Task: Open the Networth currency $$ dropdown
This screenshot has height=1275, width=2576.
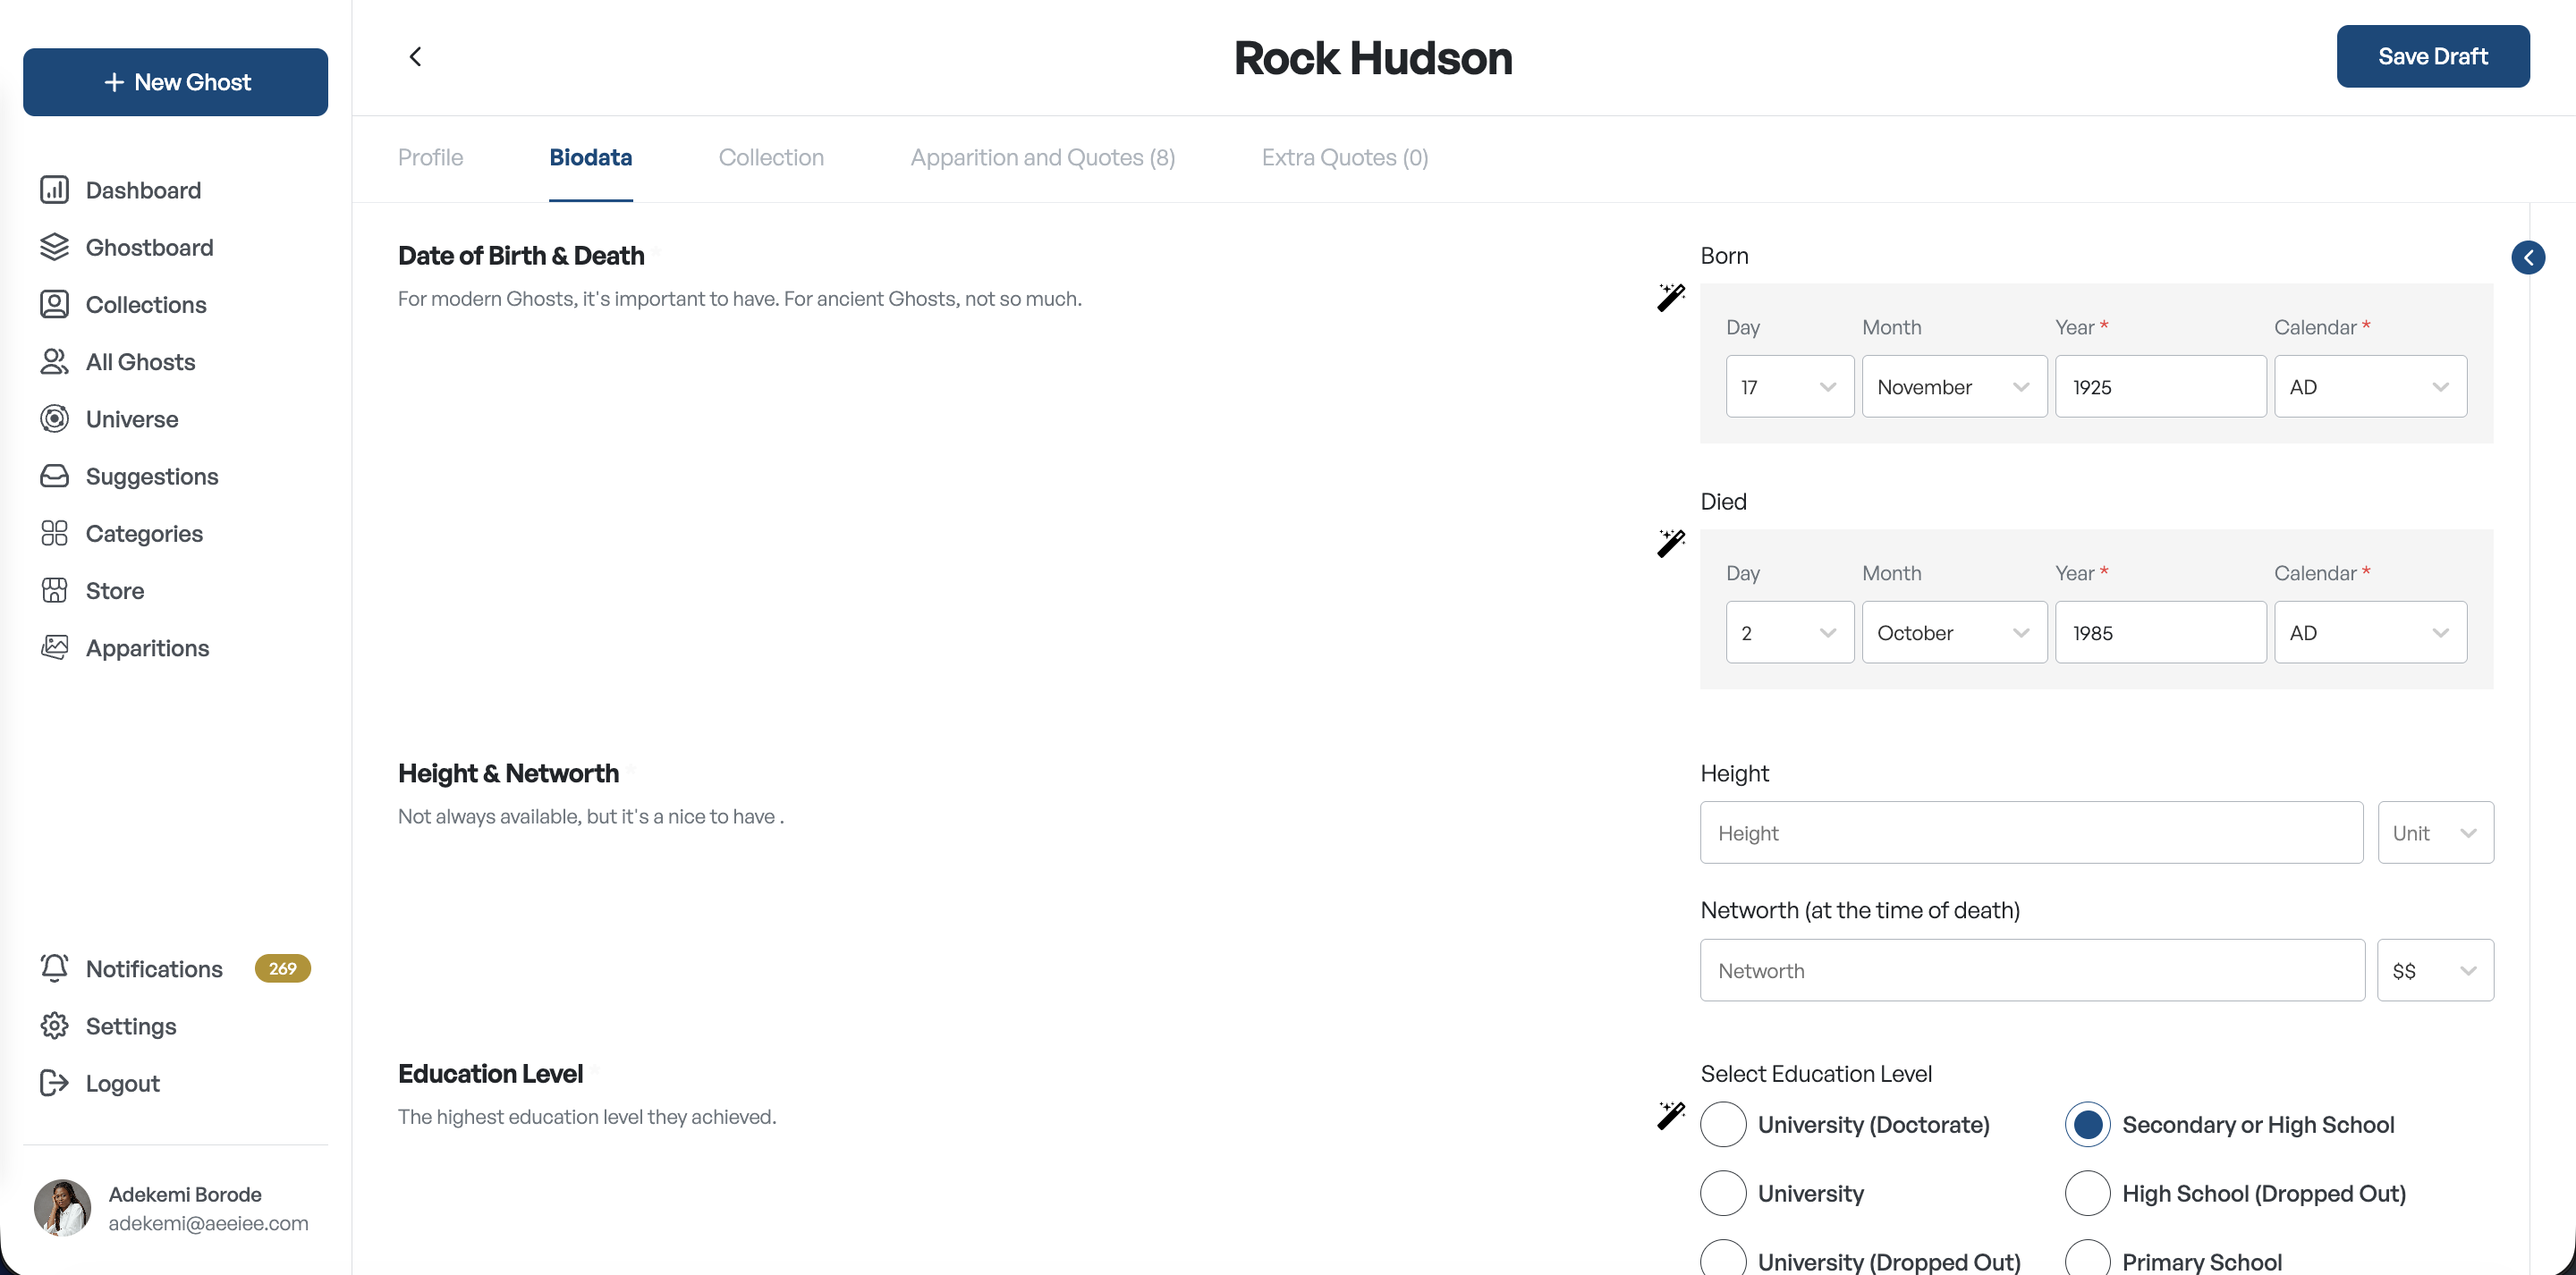Action: click(2435, 971)
